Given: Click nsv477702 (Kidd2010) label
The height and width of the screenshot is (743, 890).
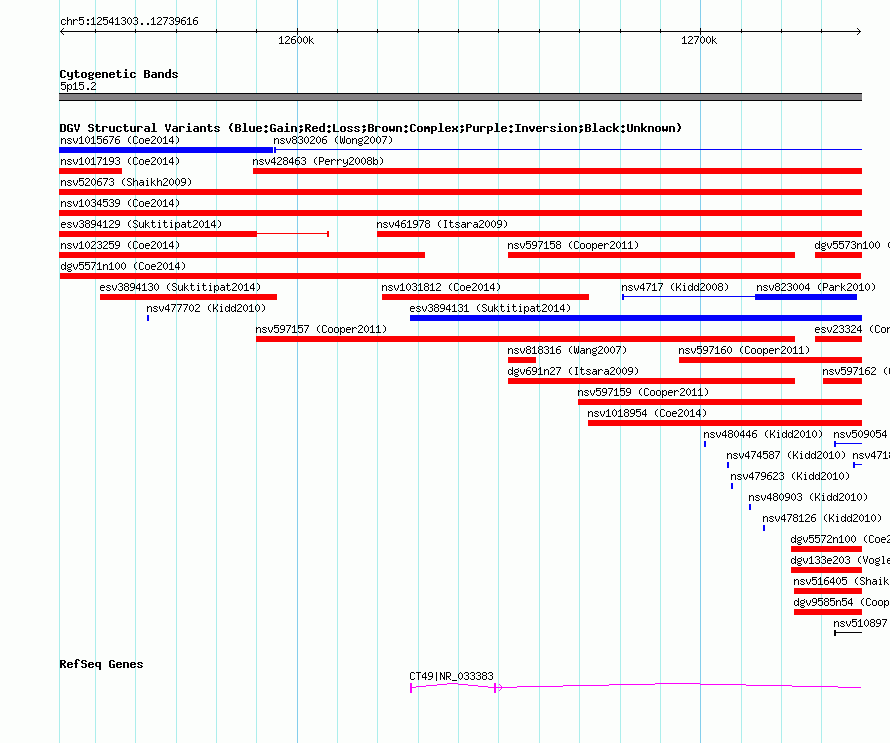Looking at the screenshot, I should coord(206,308).
